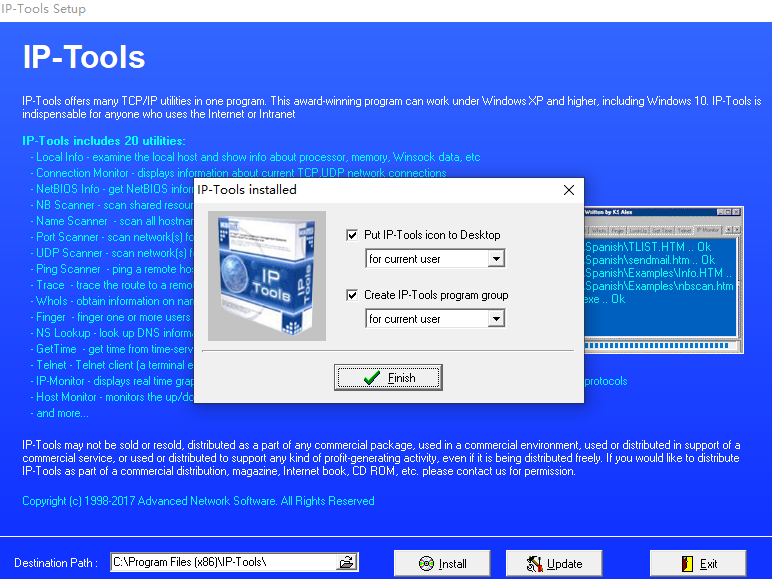Click the Update button

554,563
